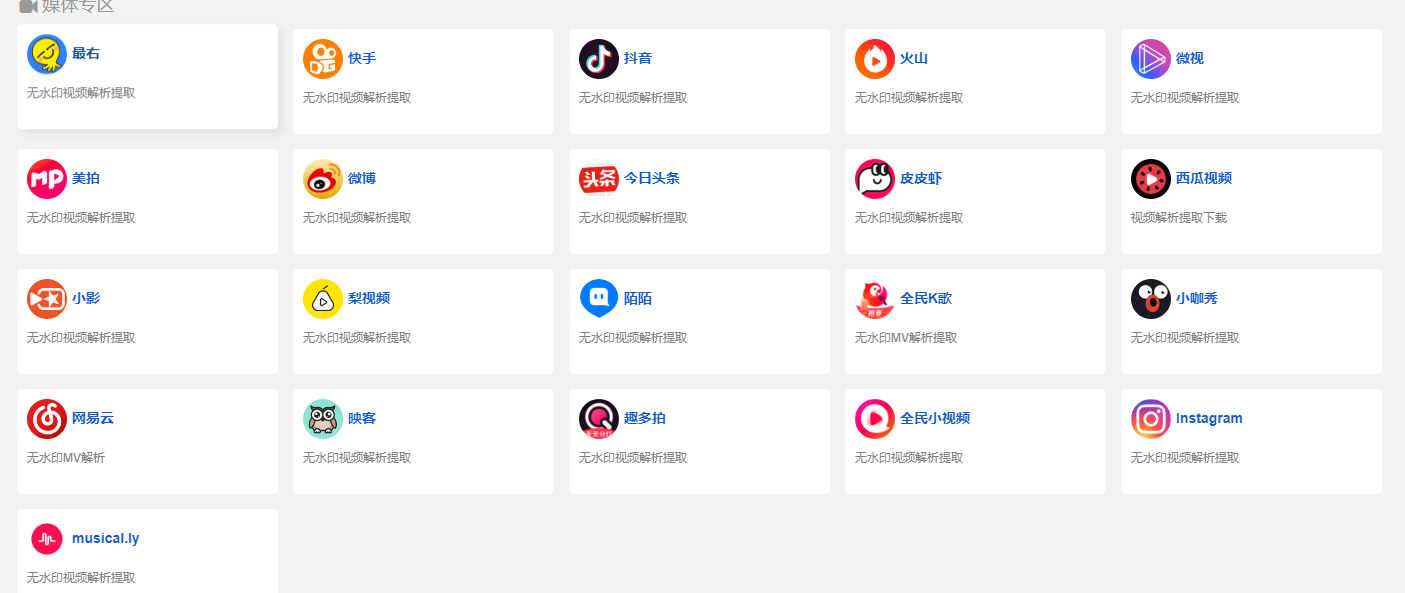The height and width of the screenshot is (593, 1405).
Task: Click the 微视 purple play icon
Action: pos(1151,59)
